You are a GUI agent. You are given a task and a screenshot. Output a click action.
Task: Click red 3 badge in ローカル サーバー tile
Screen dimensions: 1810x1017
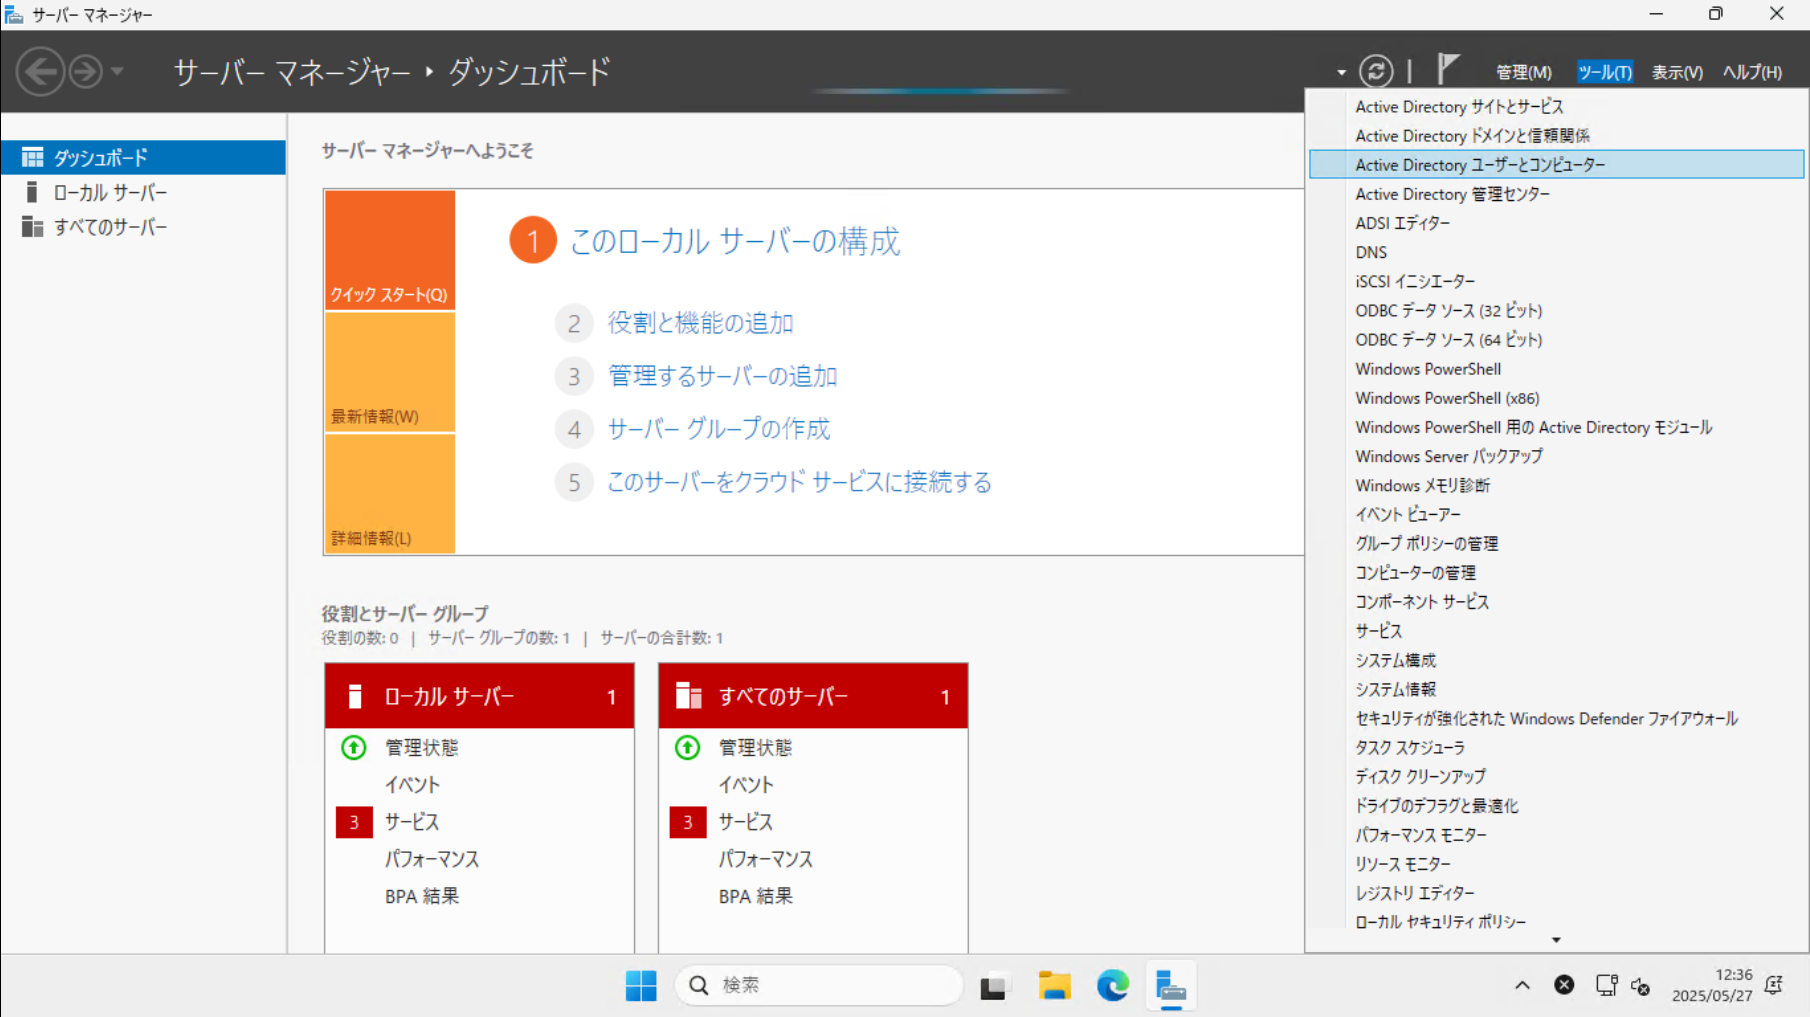tap(354, 822)
